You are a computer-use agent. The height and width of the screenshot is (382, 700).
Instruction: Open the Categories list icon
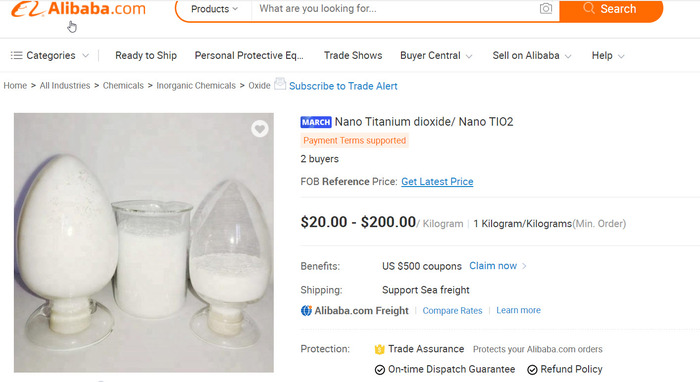(x=17, y=55)
